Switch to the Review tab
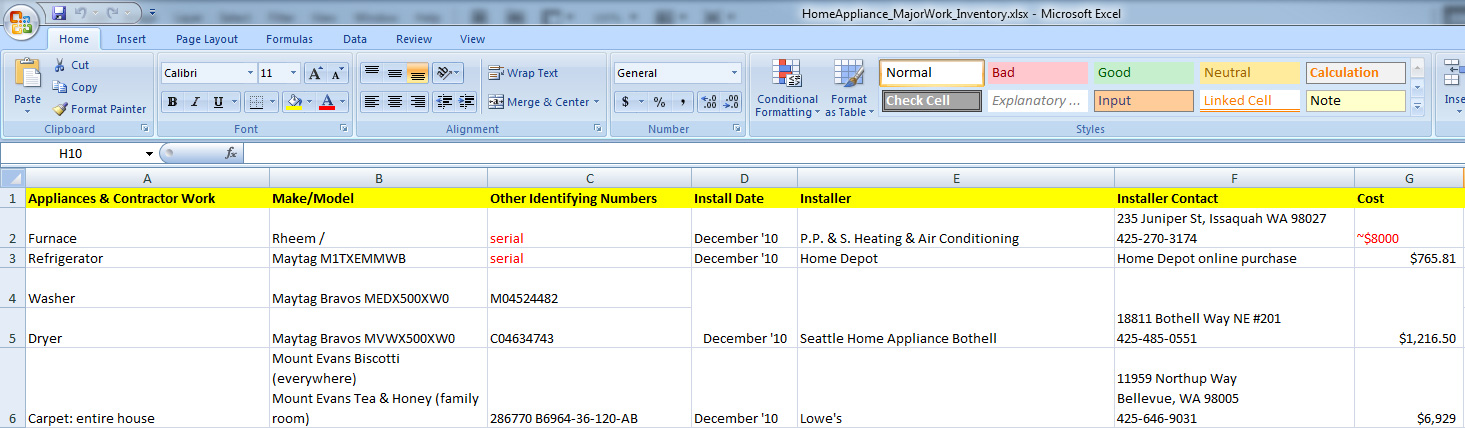 tap(414, 39)
